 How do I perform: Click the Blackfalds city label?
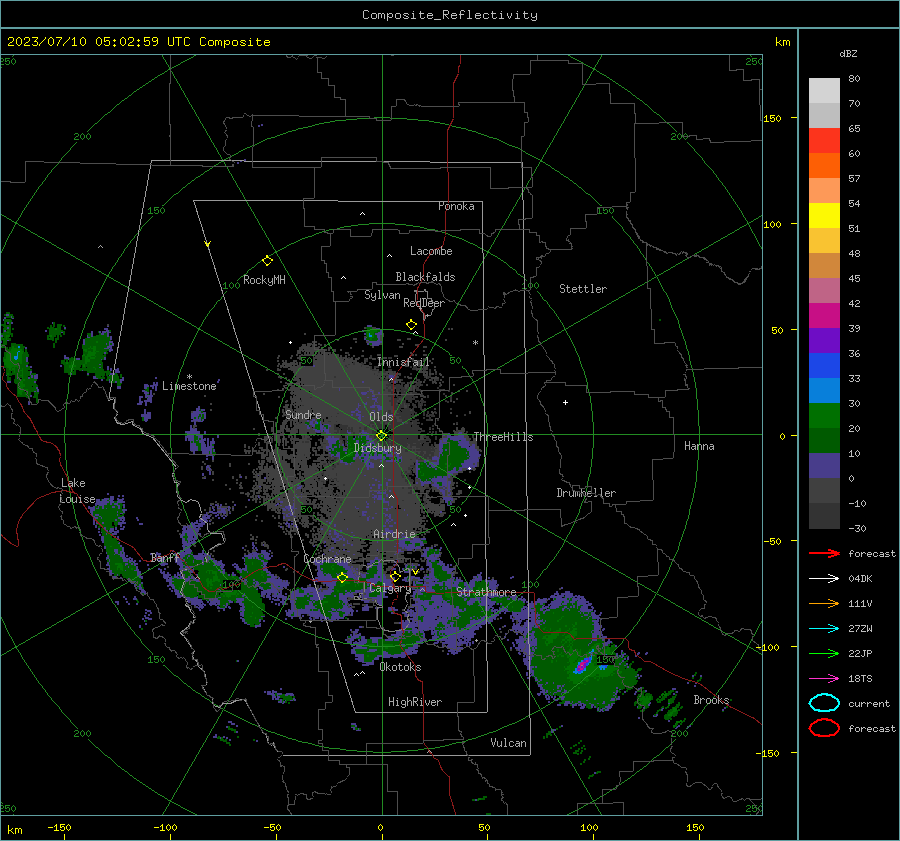coord(425,277)
